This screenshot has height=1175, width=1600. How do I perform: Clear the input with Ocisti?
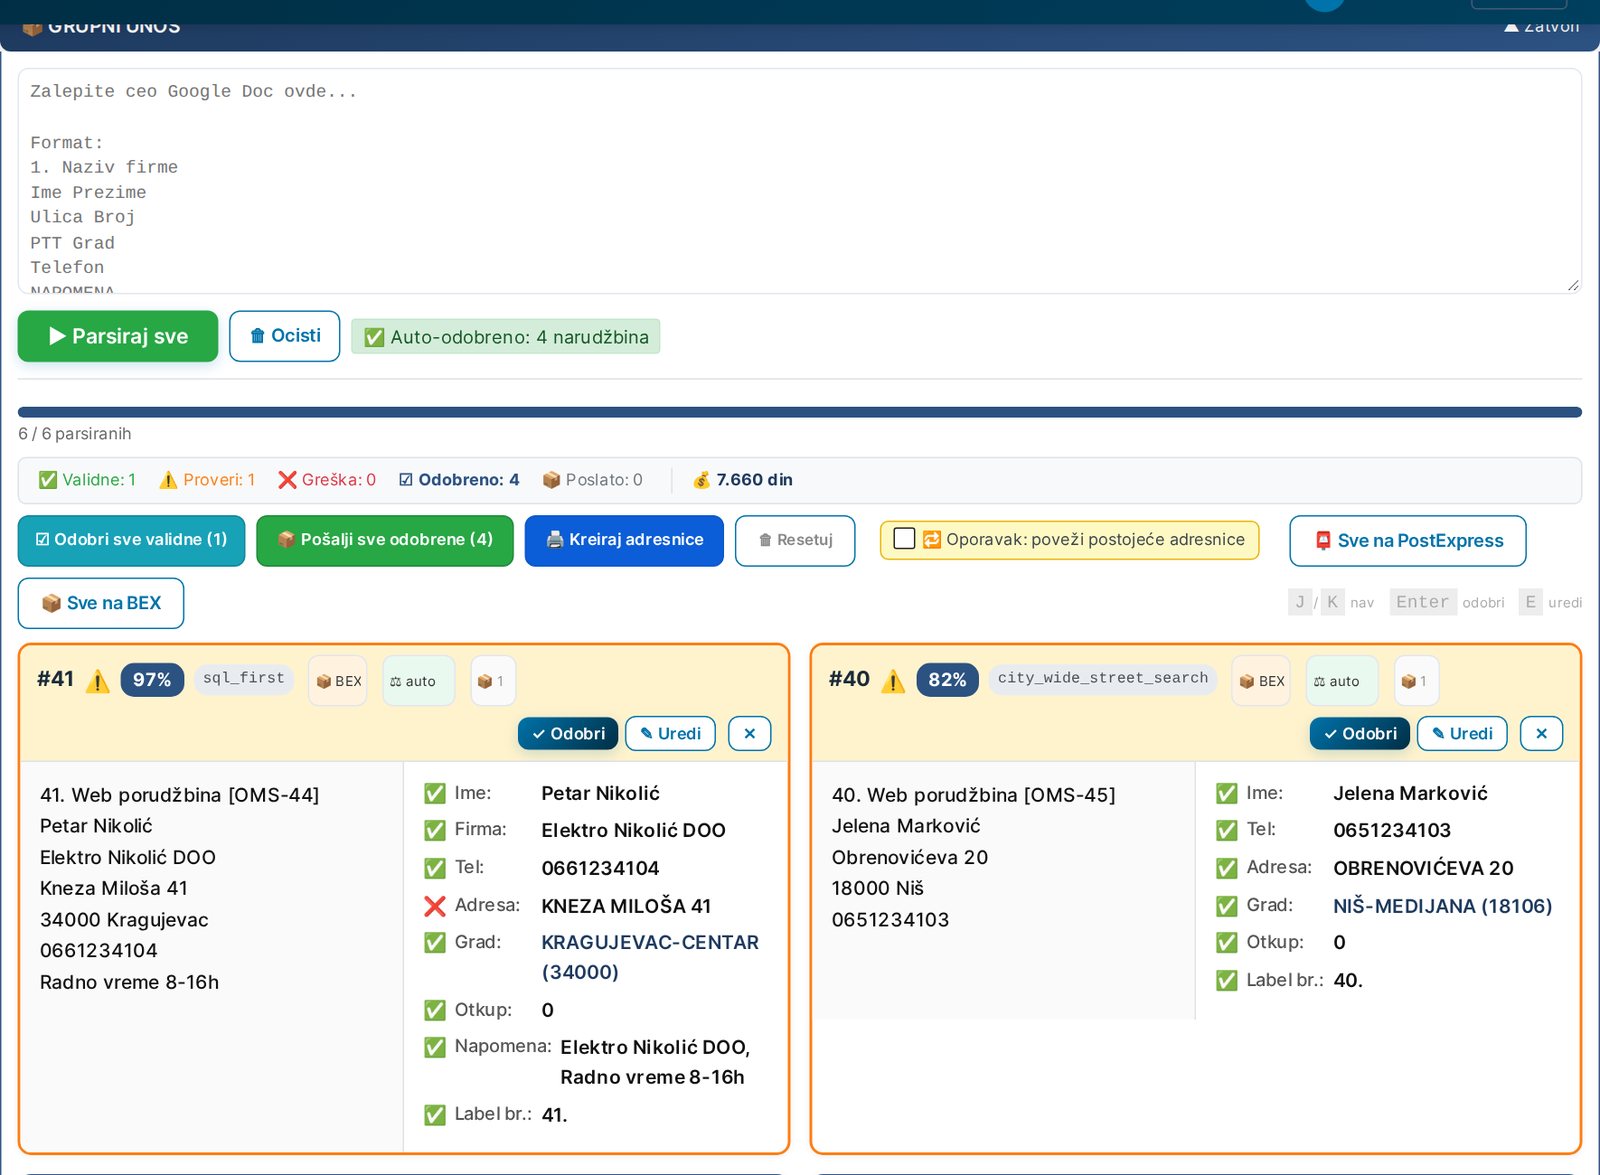coord(285,336)
